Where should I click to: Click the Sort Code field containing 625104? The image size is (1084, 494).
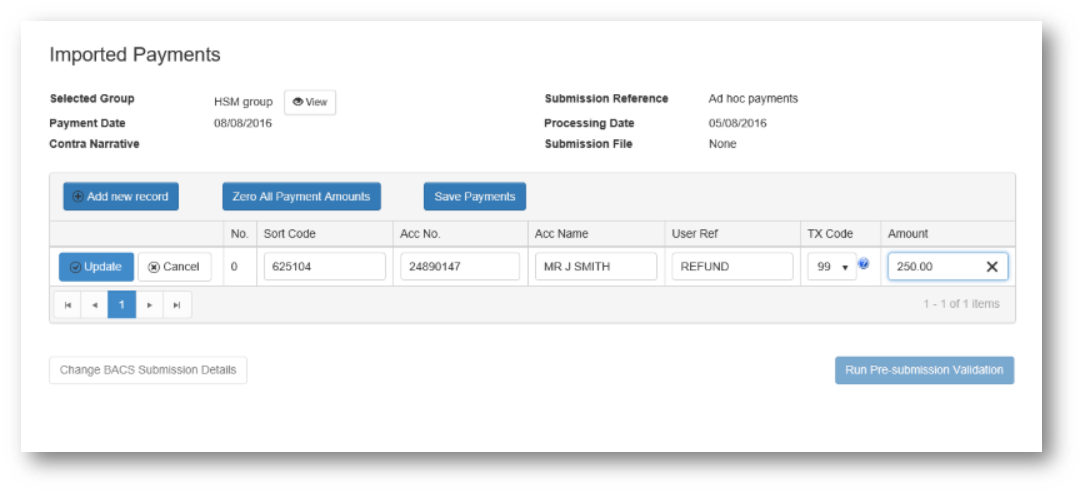click(x=324, y=267)
